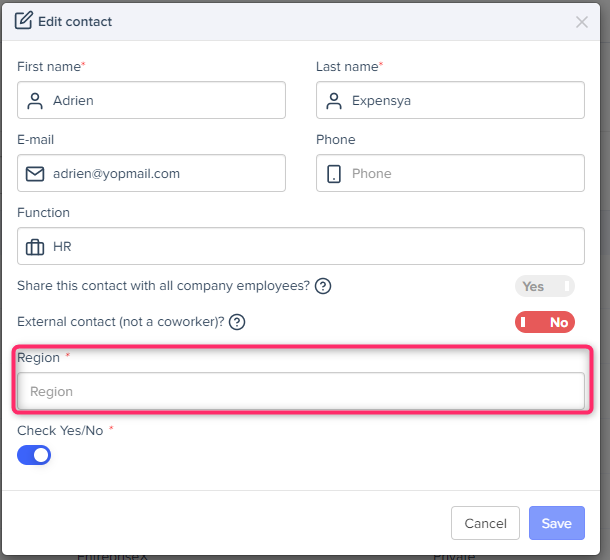This screenshot has height=560, width=610.
Task: Disable the Check Yes/No switch
Action: (34, 455)
